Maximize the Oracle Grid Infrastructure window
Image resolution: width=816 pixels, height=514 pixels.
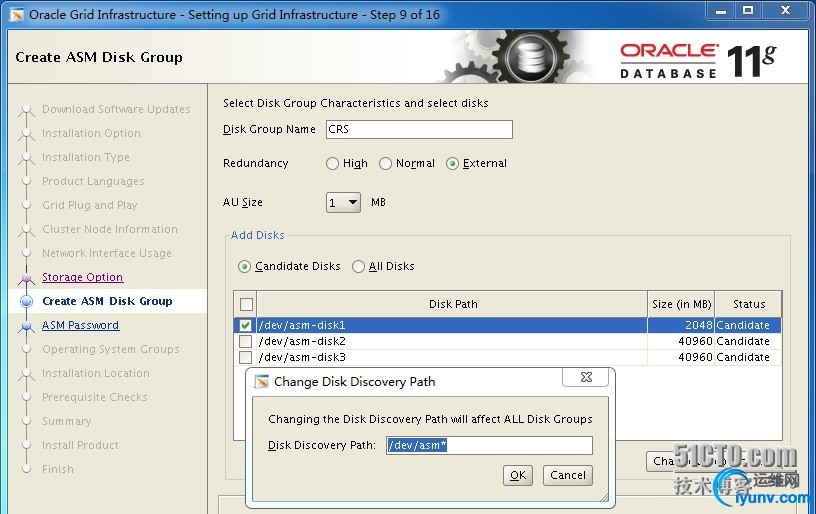pos(748,10)
